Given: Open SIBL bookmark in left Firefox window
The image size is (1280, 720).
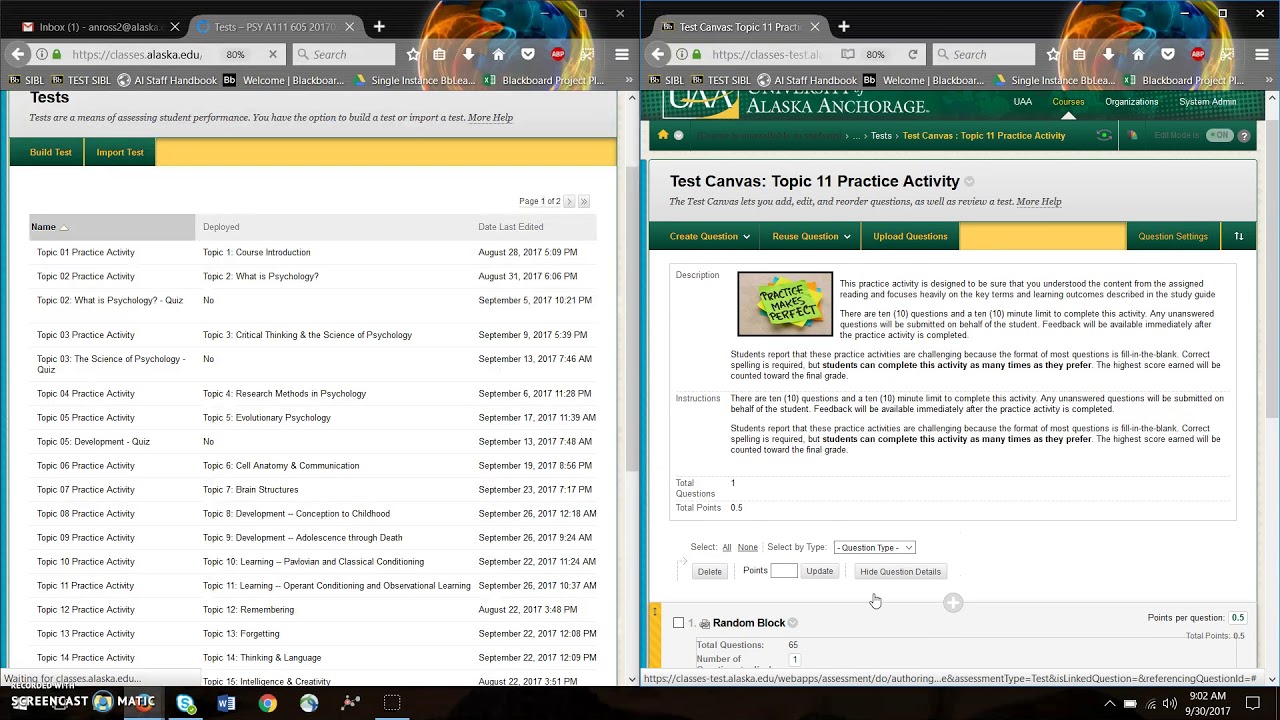Looking at the screenshot, I should click(x=27, y=80).
